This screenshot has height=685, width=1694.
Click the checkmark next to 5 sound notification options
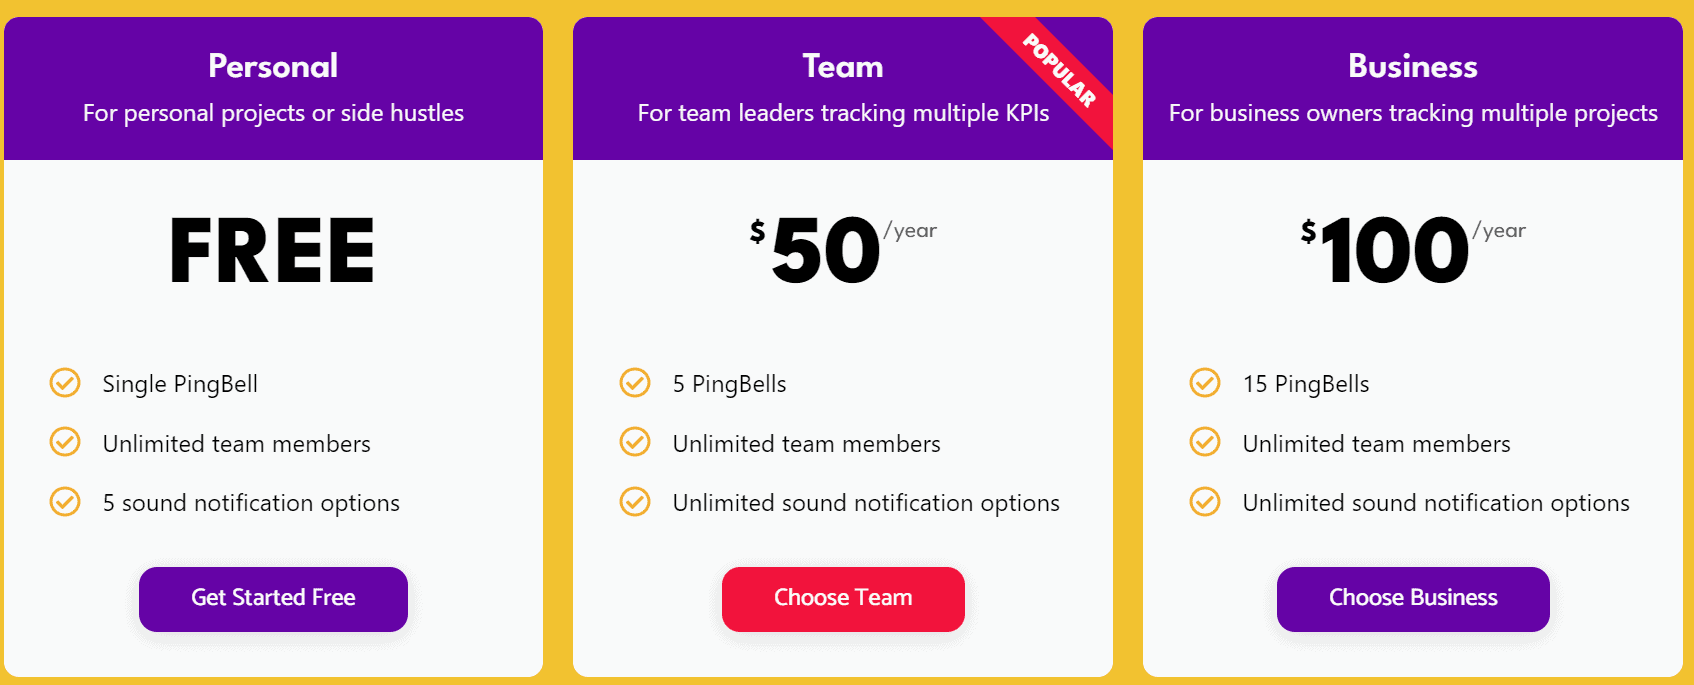pyautogui.click(x=64, y=503)
